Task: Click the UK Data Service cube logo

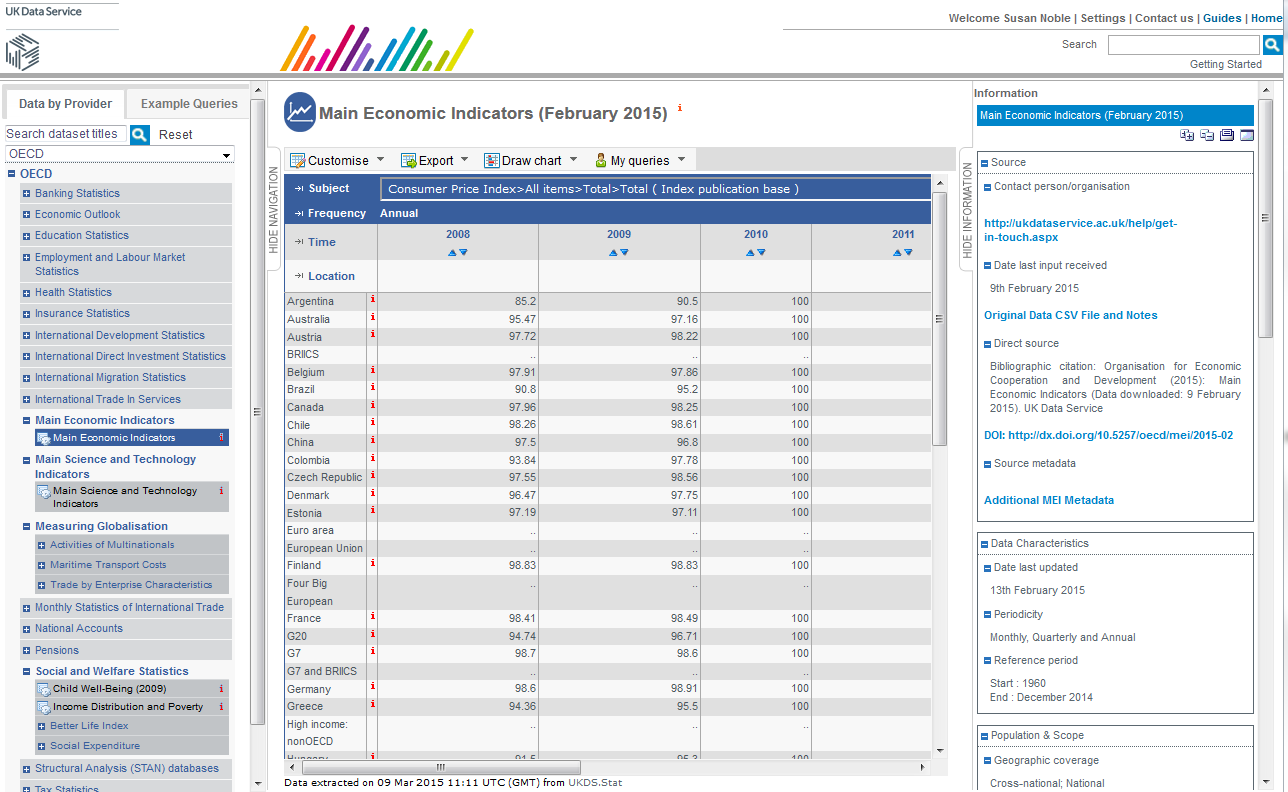Action: coord(22,52)
